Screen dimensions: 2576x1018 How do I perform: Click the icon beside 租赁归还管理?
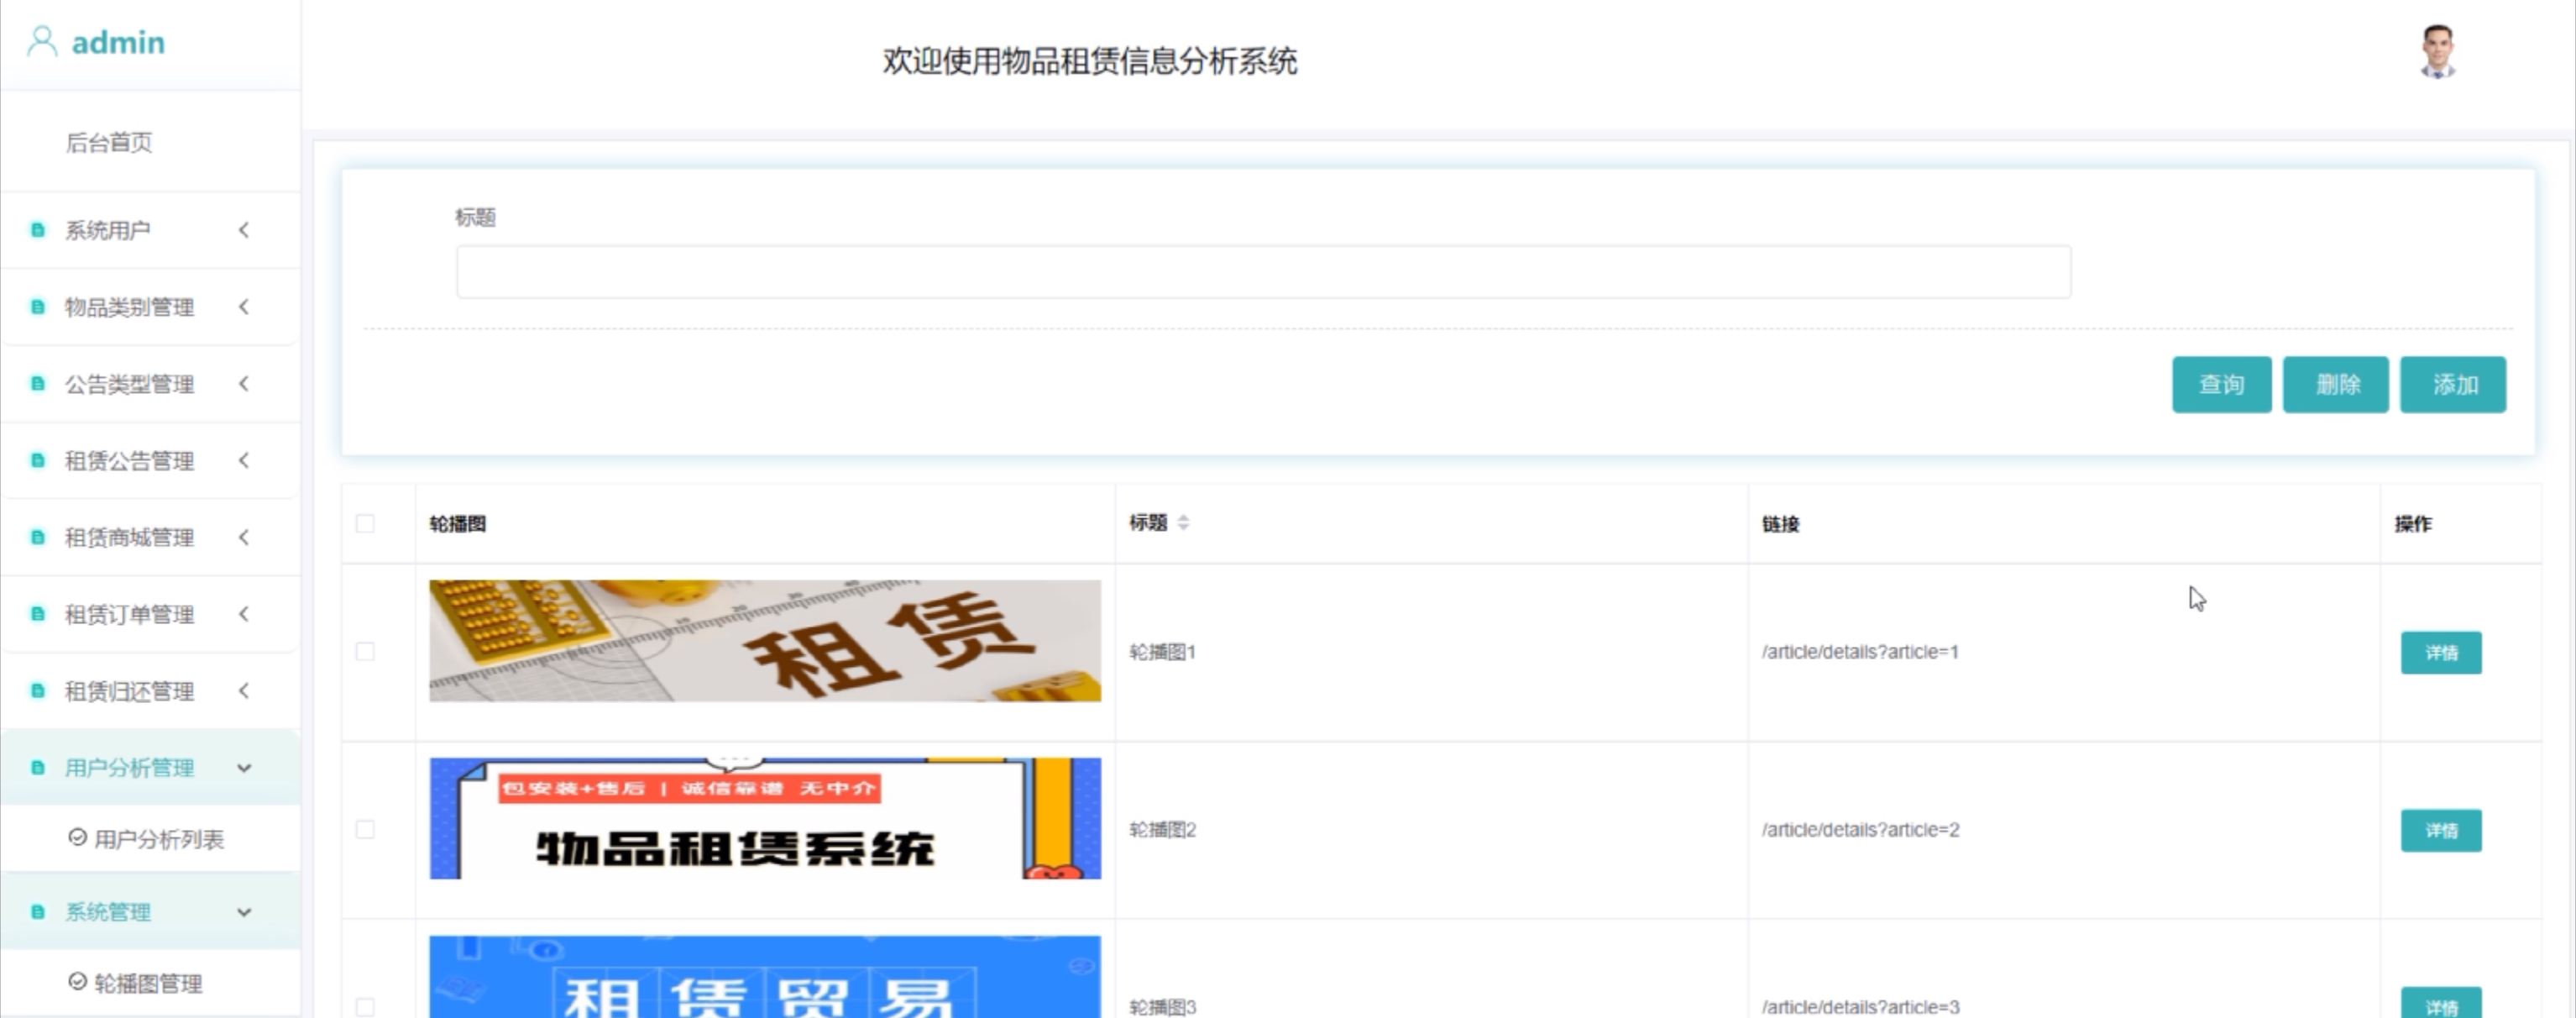click(38, 691)
